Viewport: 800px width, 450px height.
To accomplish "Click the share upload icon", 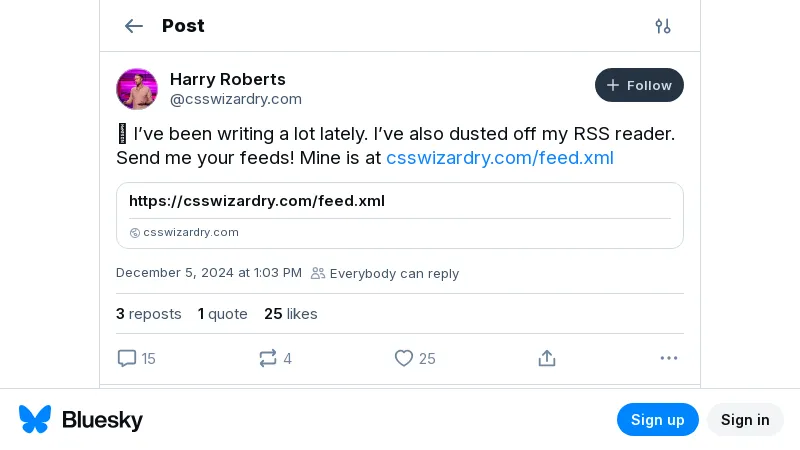I will [x=546, y=358].
